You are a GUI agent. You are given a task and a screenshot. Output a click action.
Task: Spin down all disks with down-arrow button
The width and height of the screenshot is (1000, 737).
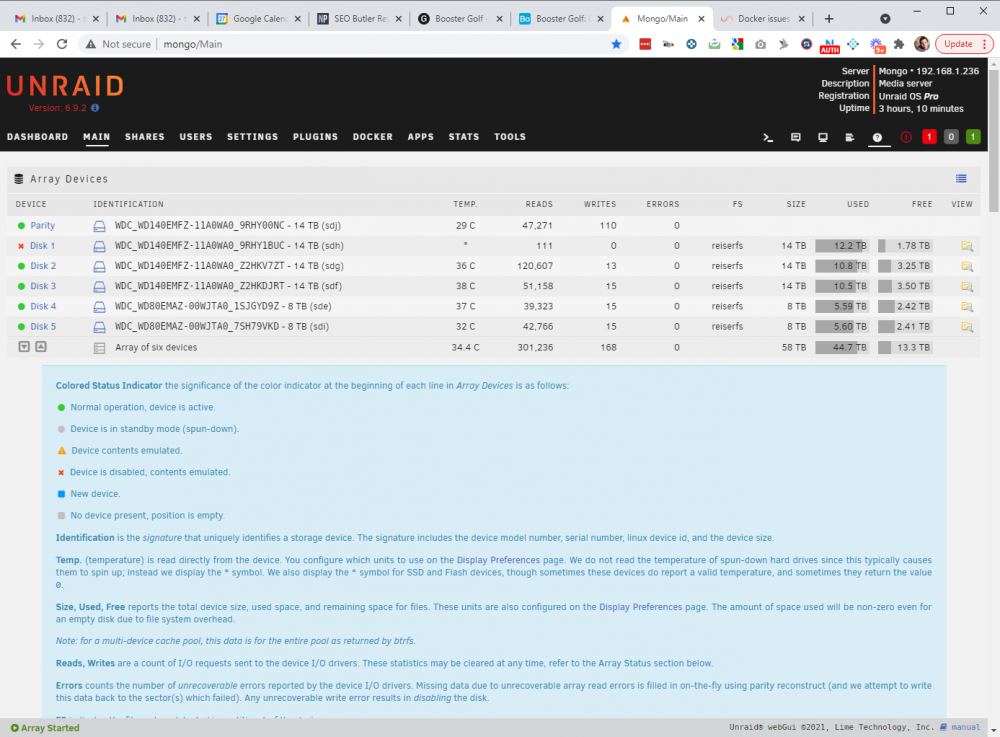point(24,347)
